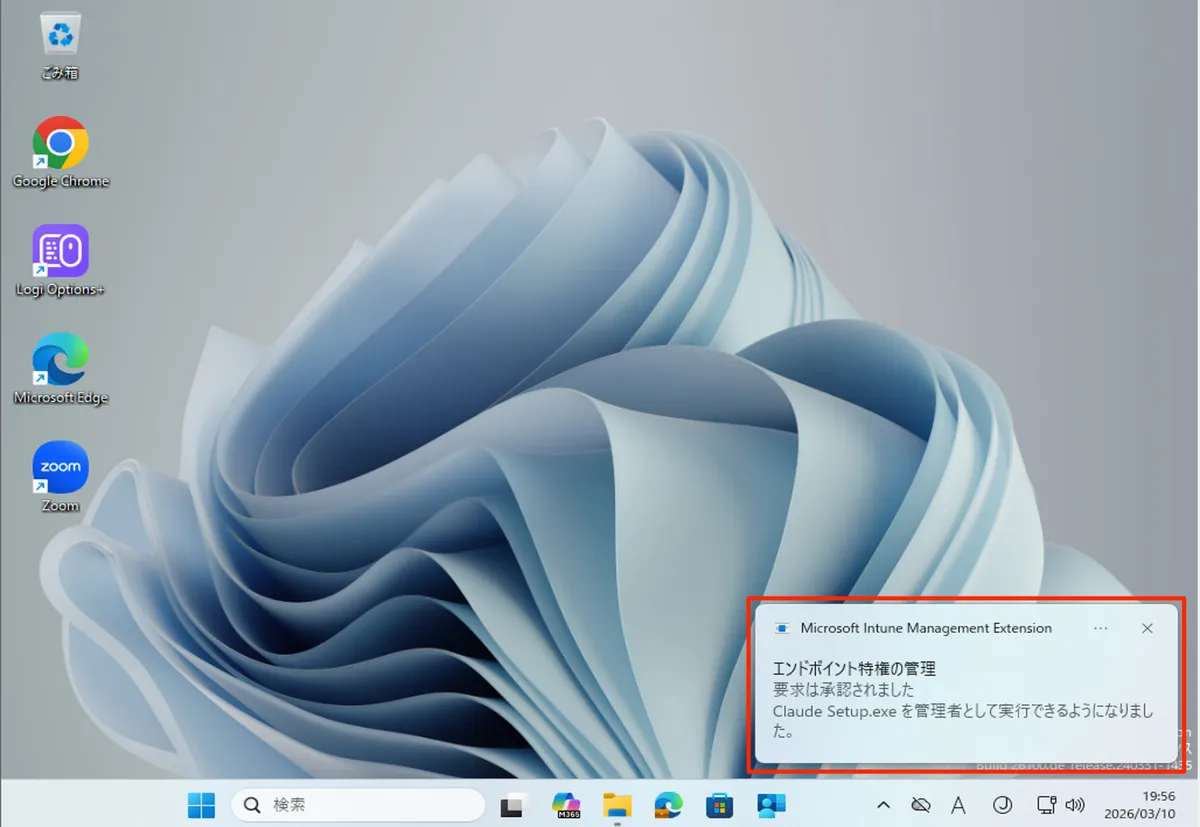The image size is (1200, 827).
Task: Launch the Microsoft 365 Copilot taskbar app
Action: point(566,805)
